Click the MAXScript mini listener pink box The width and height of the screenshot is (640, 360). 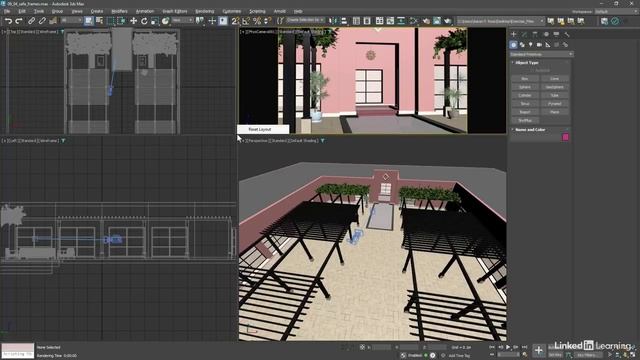[18, 347]
